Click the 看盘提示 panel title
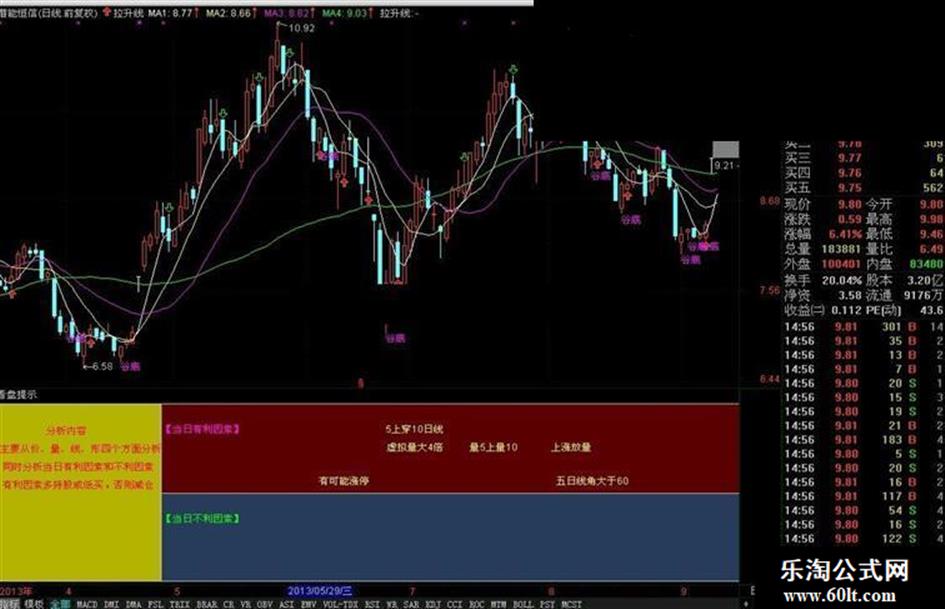The height and width of the screenshot is (609, 945). click(x=19, y=394)
